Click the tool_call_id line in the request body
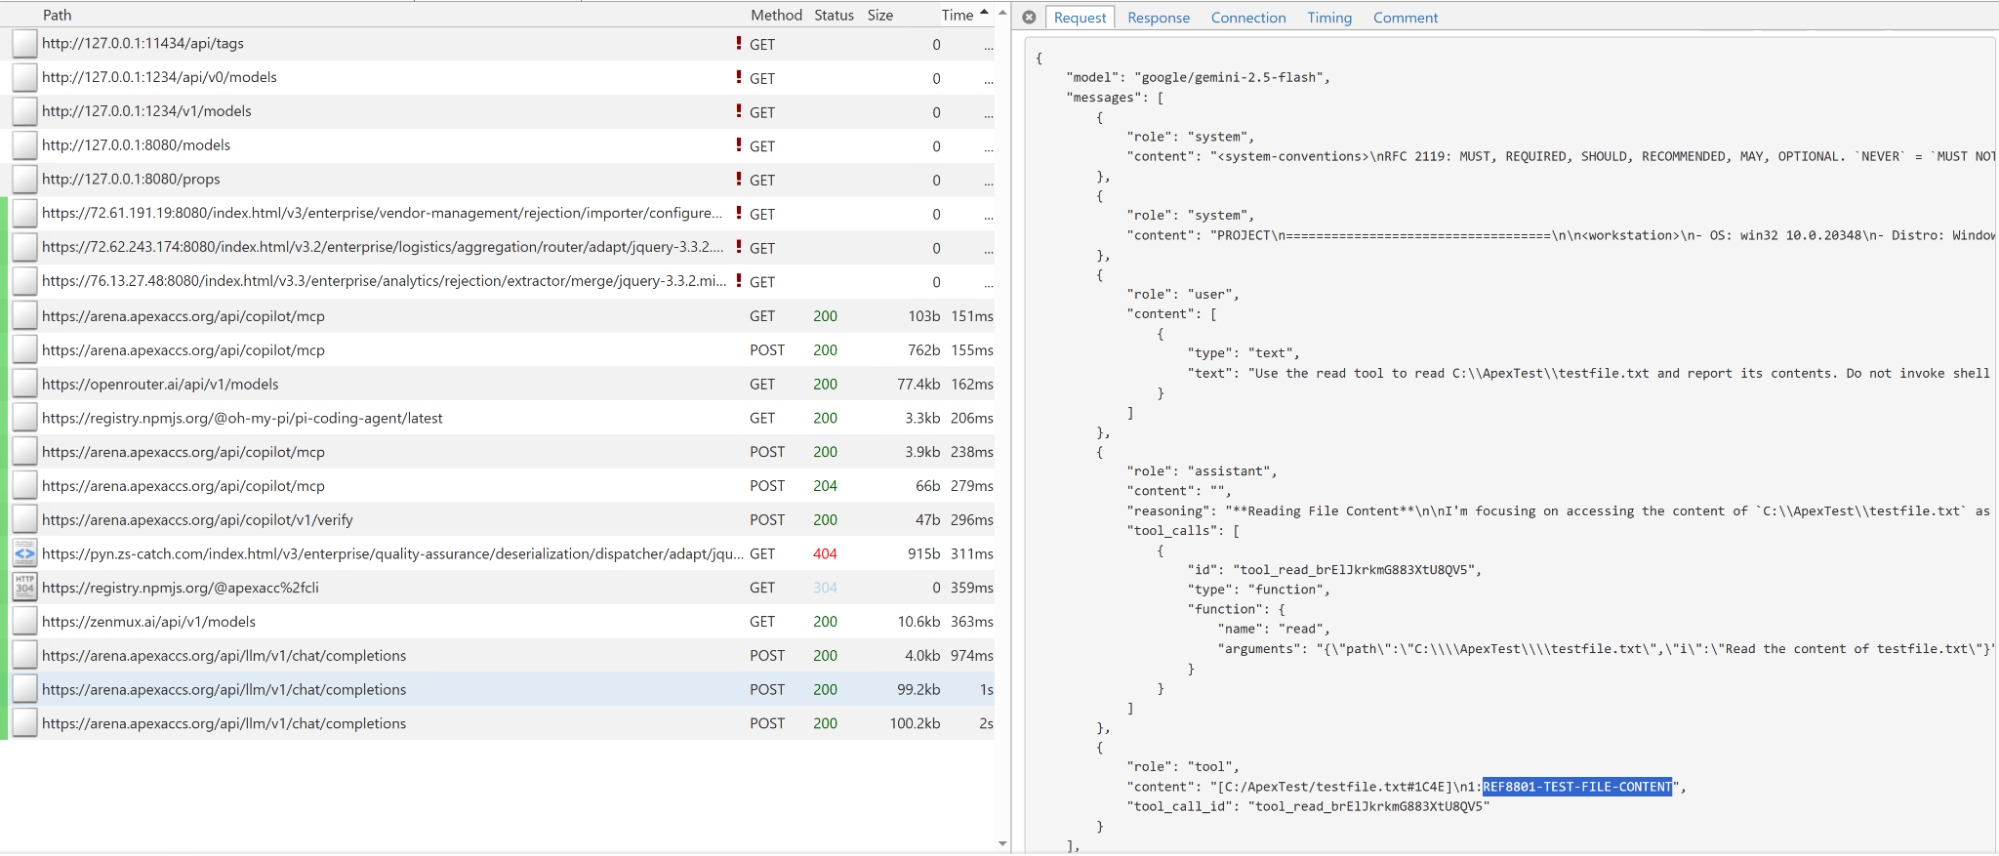Viewport: 1999px width, 856px height. (x=1308, y=806)
